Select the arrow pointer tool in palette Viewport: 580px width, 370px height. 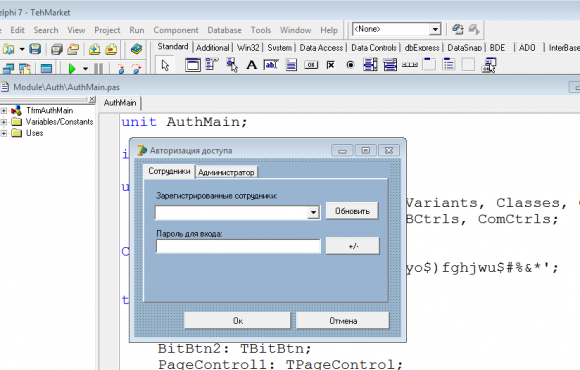[x=165, y=65]
